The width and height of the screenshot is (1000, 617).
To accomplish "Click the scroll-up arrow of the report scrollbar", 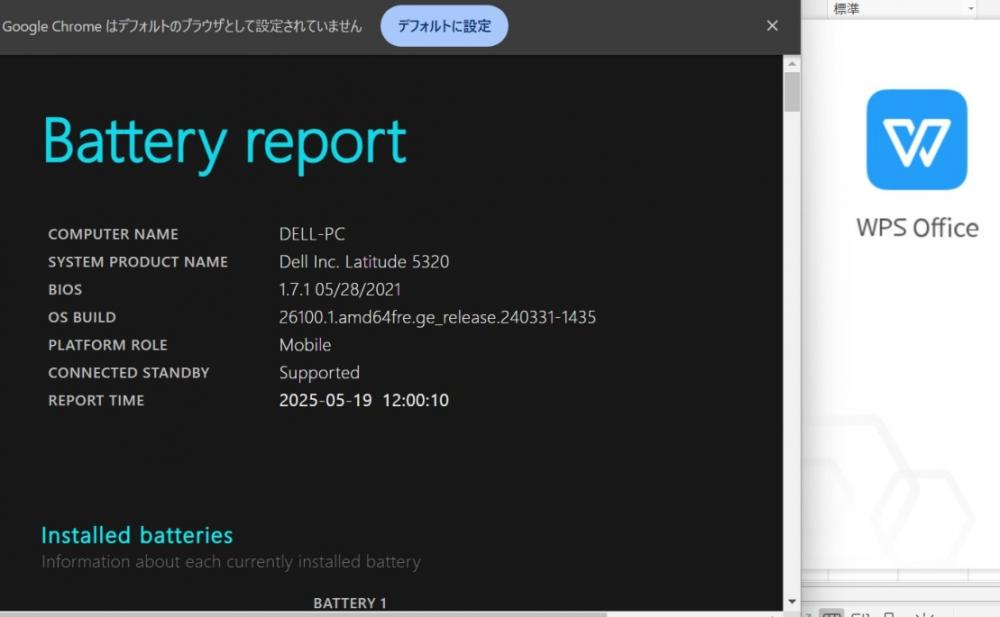I will pyautogui.click(x=791, y=64).
